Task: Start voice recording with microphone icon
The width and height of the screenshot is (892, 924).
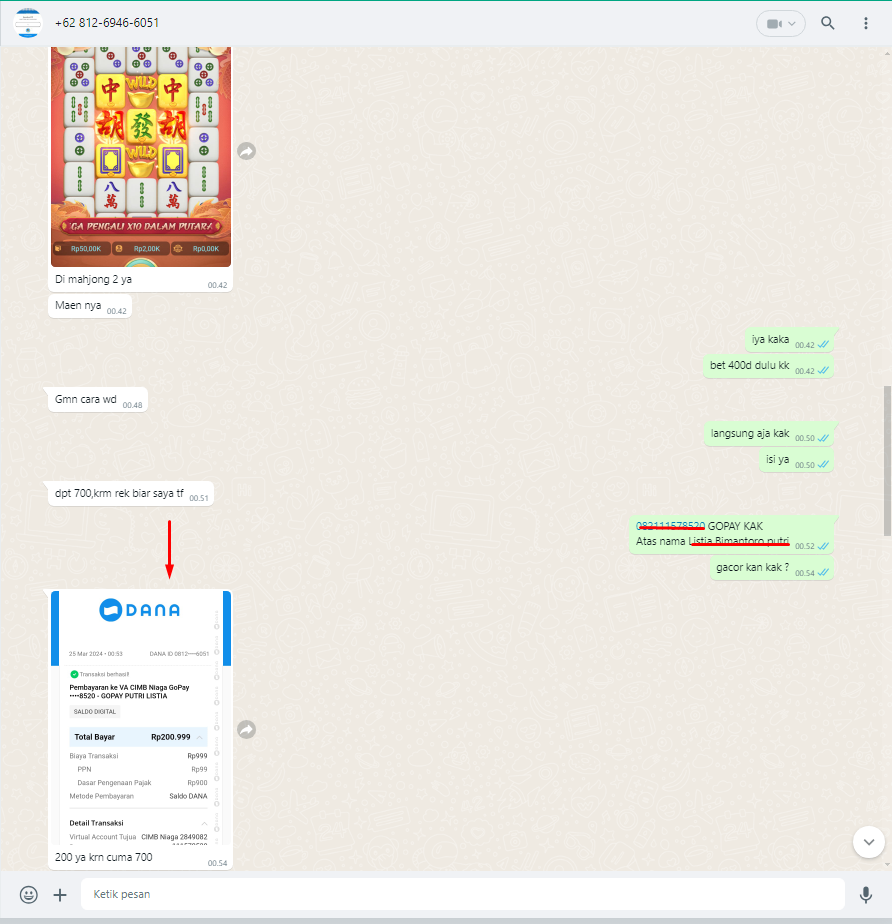Action: tap(866, 894)
